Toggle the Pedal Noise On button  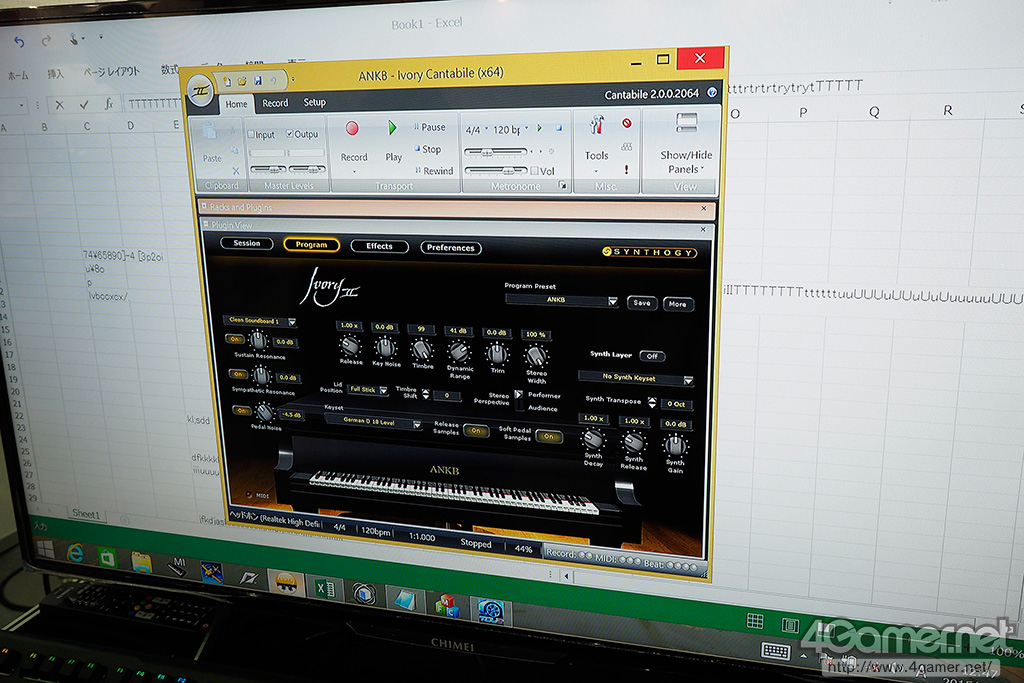[x=242, y=410]
